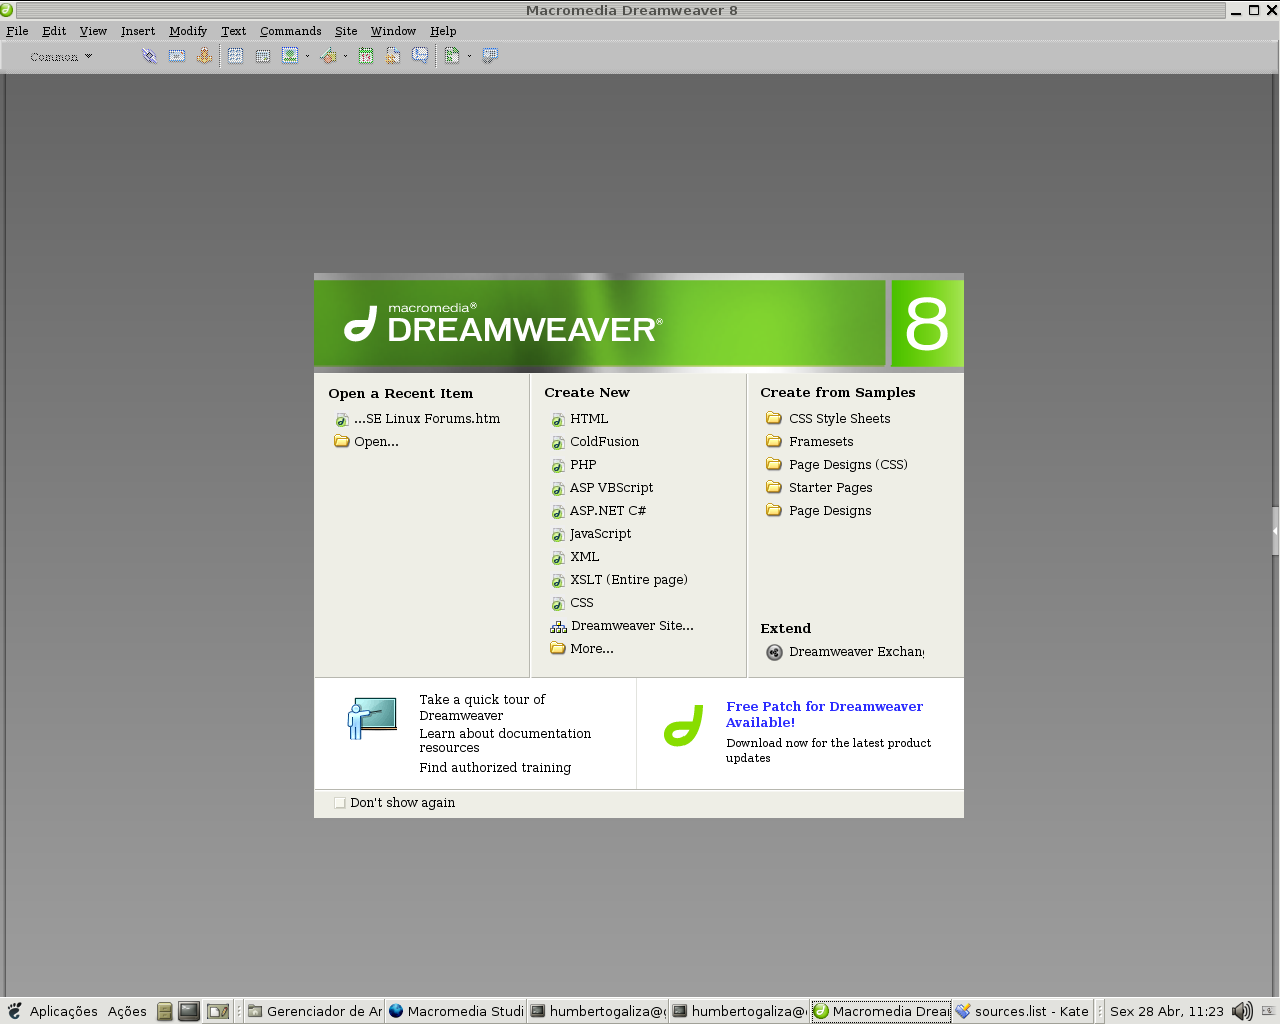The width and height of the screenshot is (1280, 1024).
Task: Click the volume speaker tray icon
Action: tap(1242, 1011)
